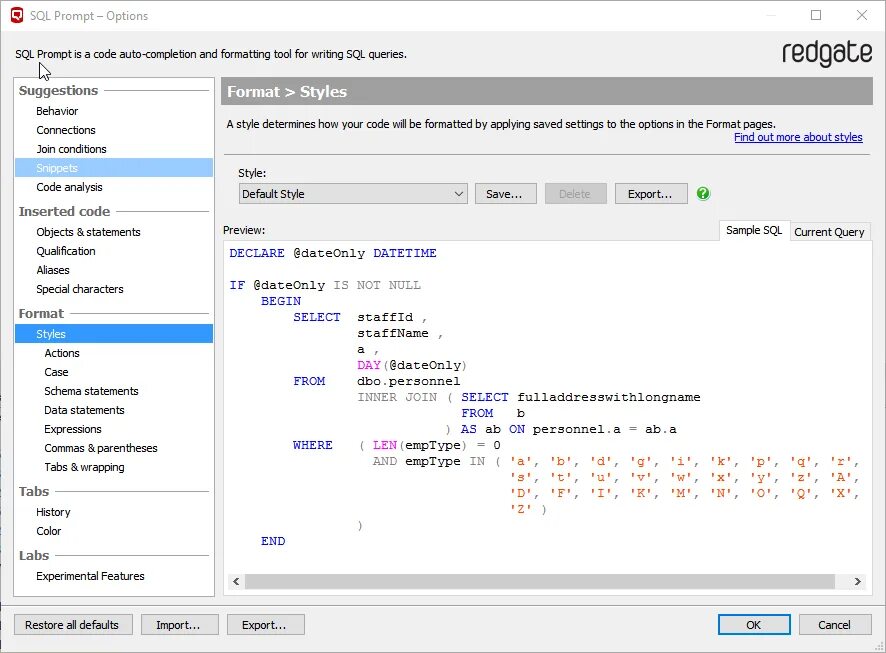This screenshot has height=653, width=886.
Task: Select Qualification under Inserted code
Action: pyautogui.click(x=66, y=251)
